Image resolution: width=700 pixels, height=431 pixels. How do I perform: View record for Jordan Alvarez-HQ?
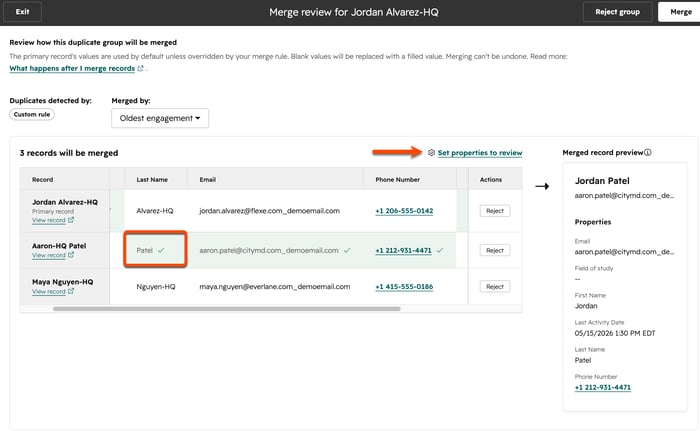[49, 220]
